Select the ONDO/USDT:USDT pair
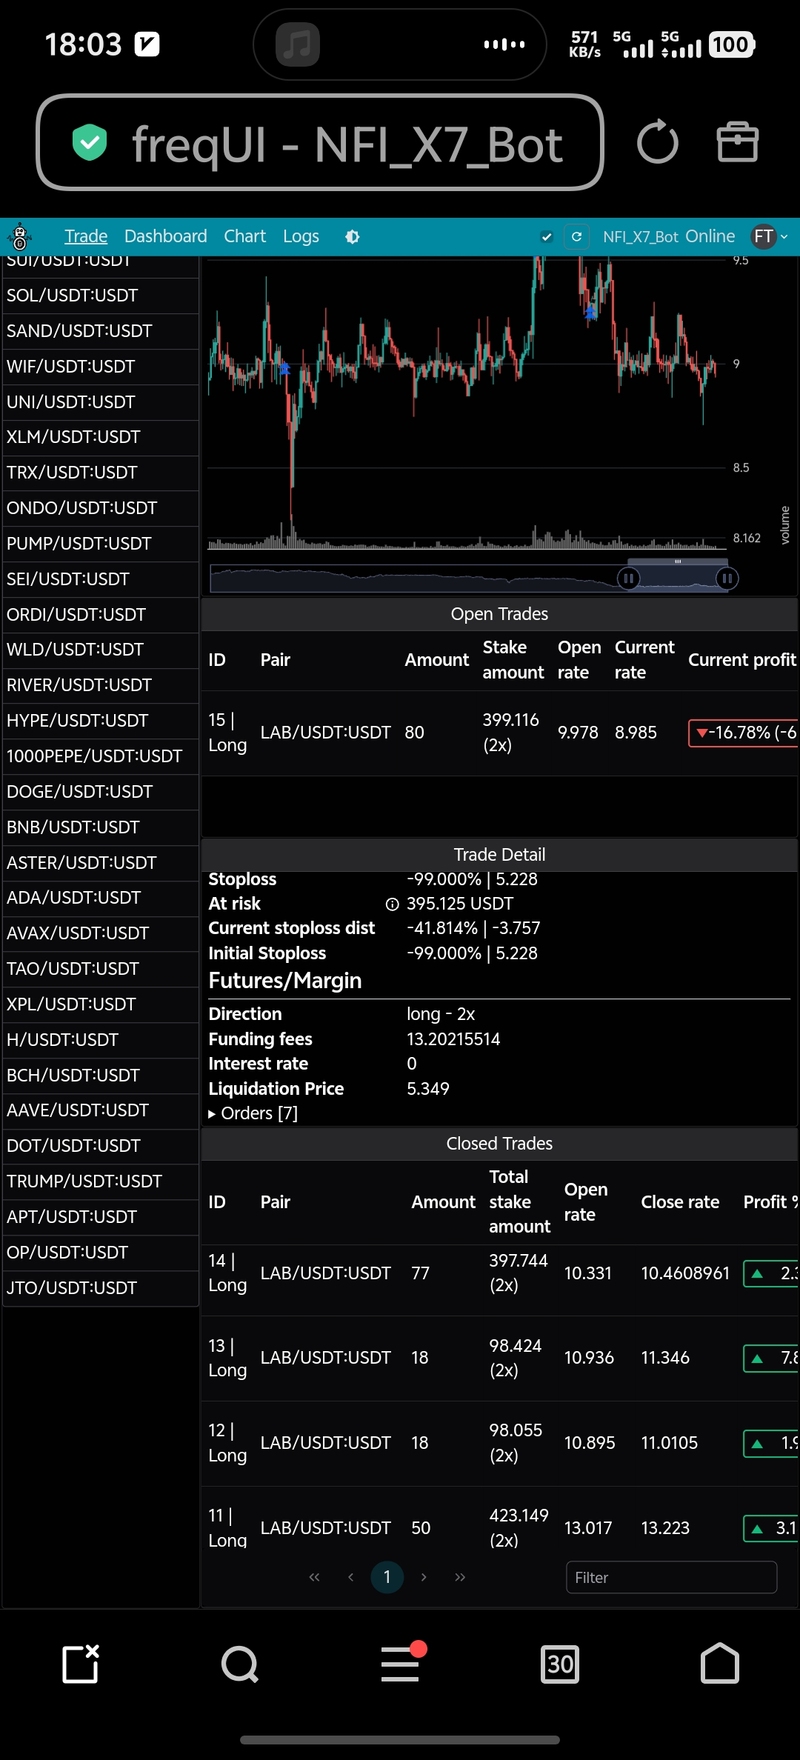 coord(100,508)
